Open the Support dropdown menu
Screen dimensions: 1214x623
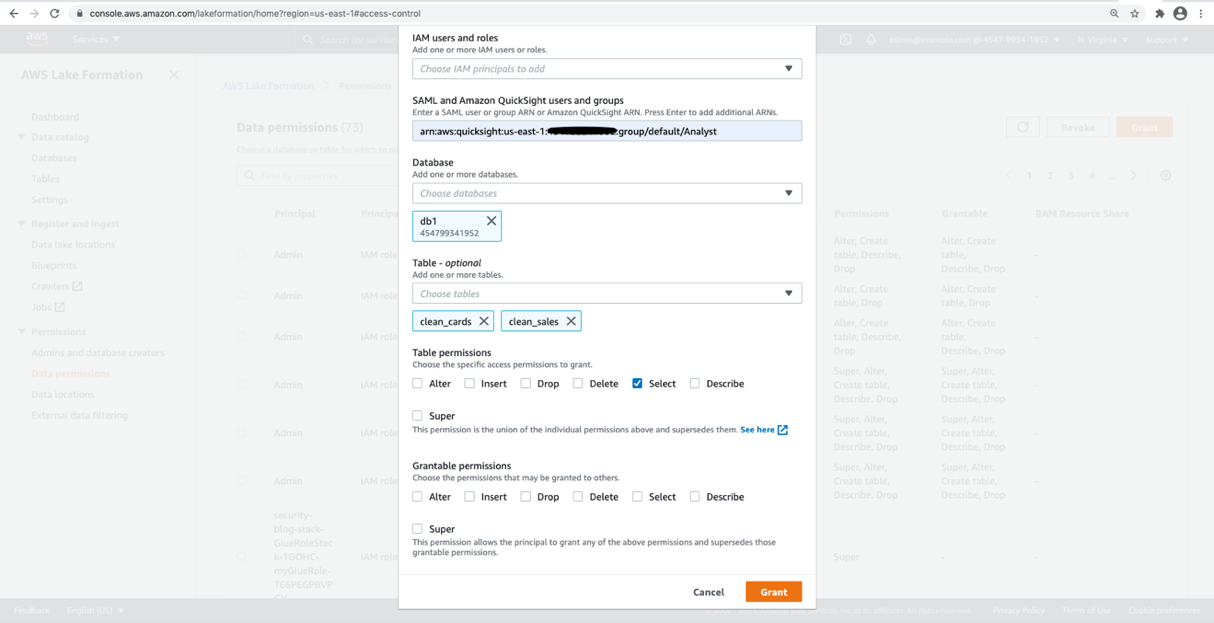tap(1167, 40)
